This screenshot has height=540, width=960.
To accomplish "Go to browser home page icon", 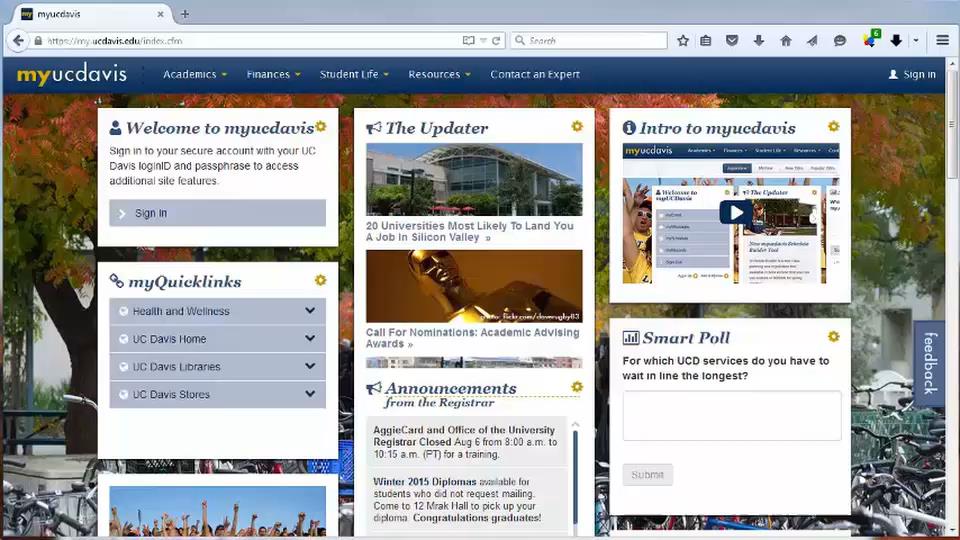I will point(786,40).
